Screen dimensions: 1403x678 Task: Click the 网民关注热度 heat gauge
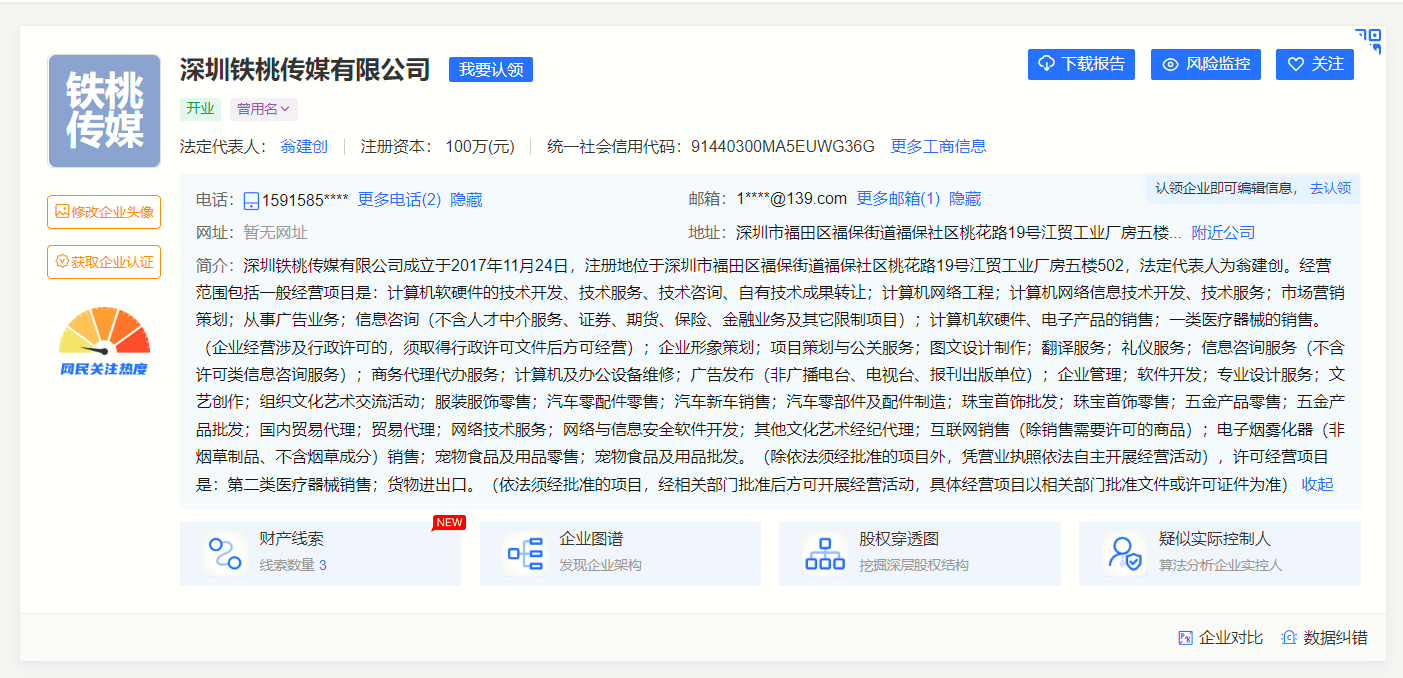[103, 340]
